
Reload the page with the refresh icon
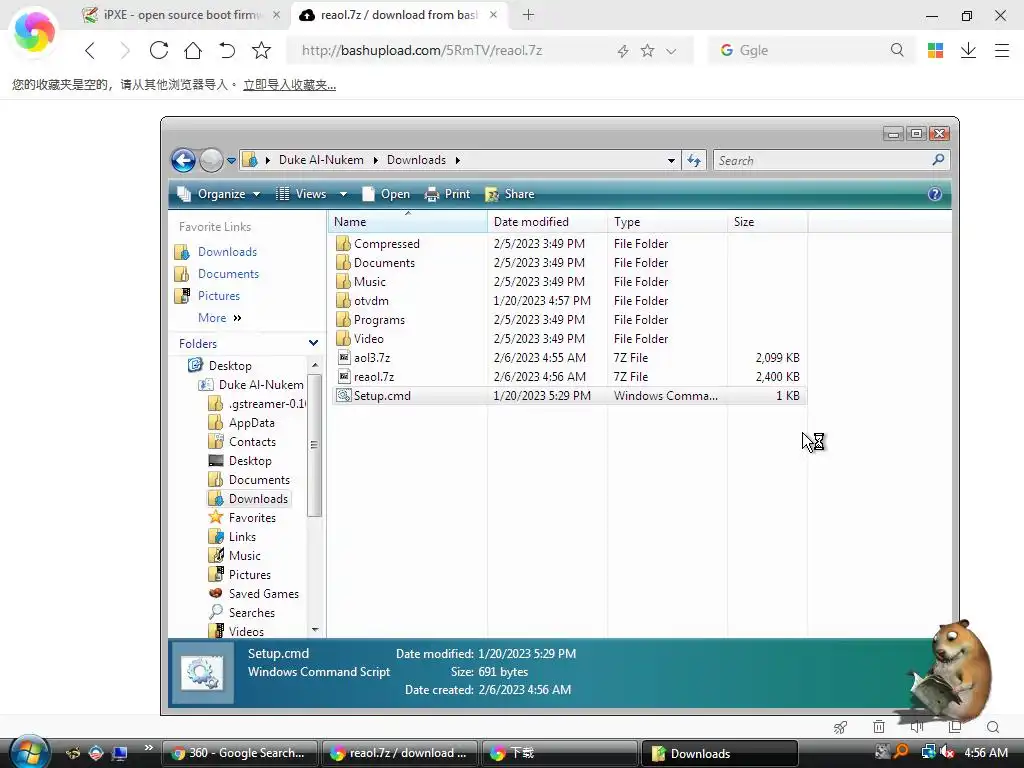click(x=159, y=50)
